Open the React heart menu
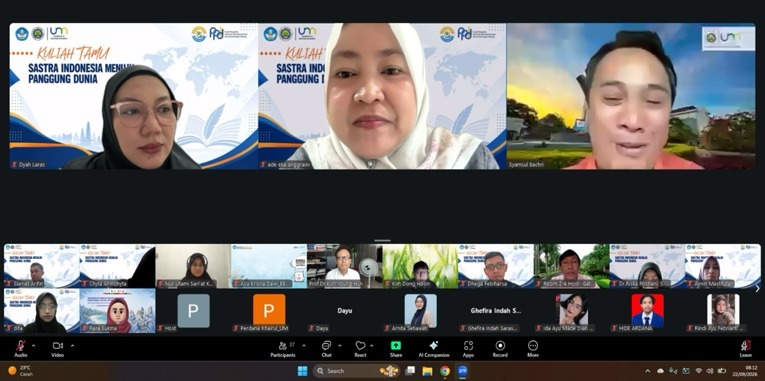Viewport: 765px width, 381px height. [x=361, y=348]
